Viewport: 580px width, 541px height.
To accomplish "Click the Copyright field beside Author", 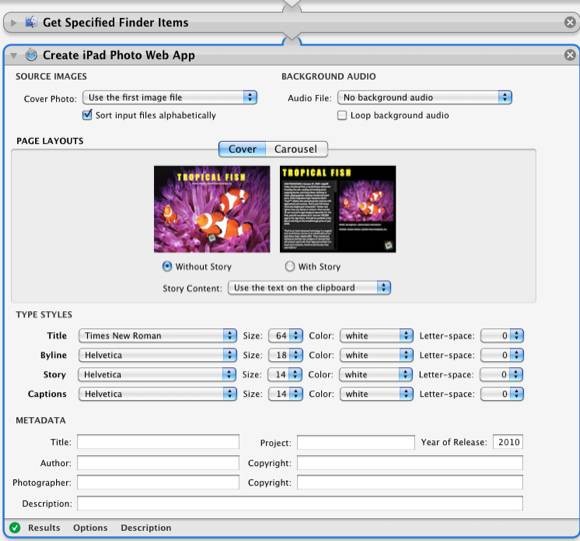I will pyautogui.click(x=410, y=463).
